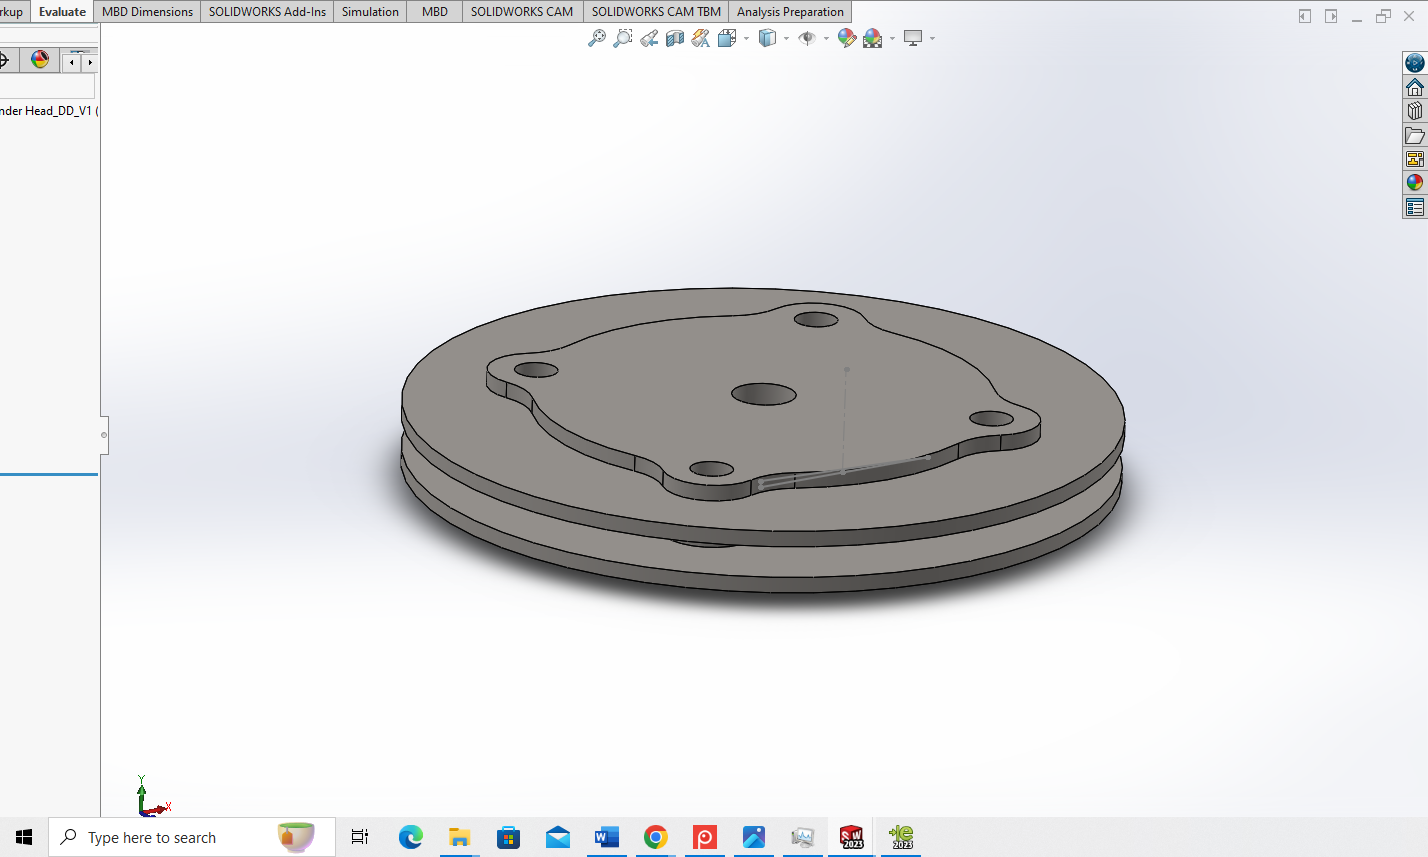Open the View Orientation dropdown

pyautogui.click(x=745, y=38)
